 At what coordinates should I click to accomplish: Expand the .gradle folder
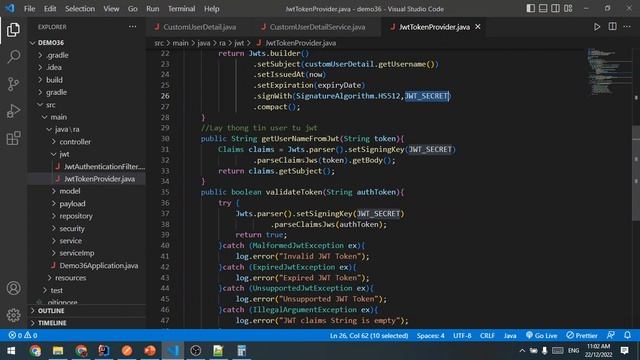(57, 55)
